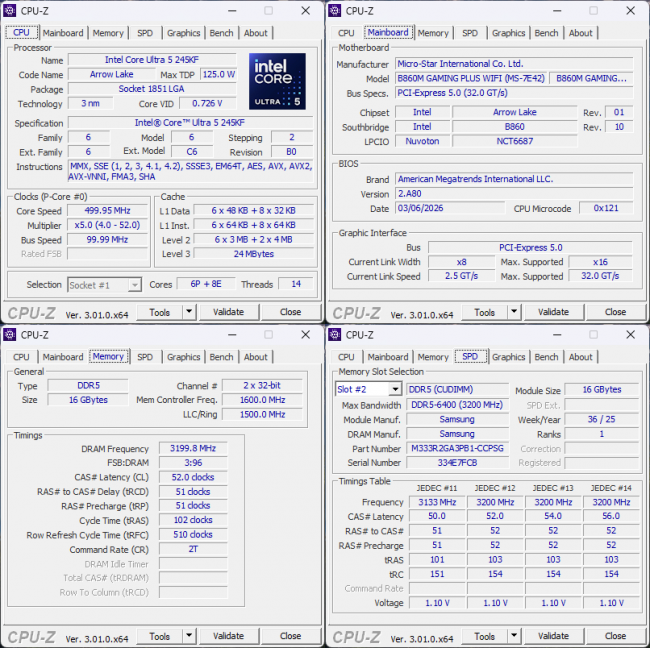Click the DRAM Frequency value '3199.8 MHz'
The height and width of the screenshot is (648, 650).
click(193, 448)
